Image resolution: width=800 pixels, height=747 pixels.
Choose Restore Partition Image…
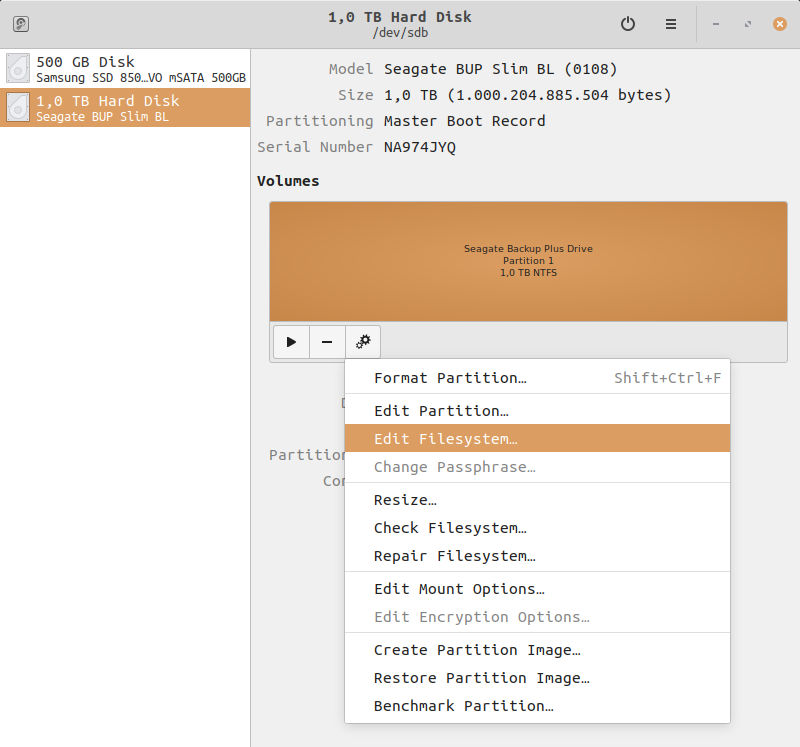click(537, 678)
